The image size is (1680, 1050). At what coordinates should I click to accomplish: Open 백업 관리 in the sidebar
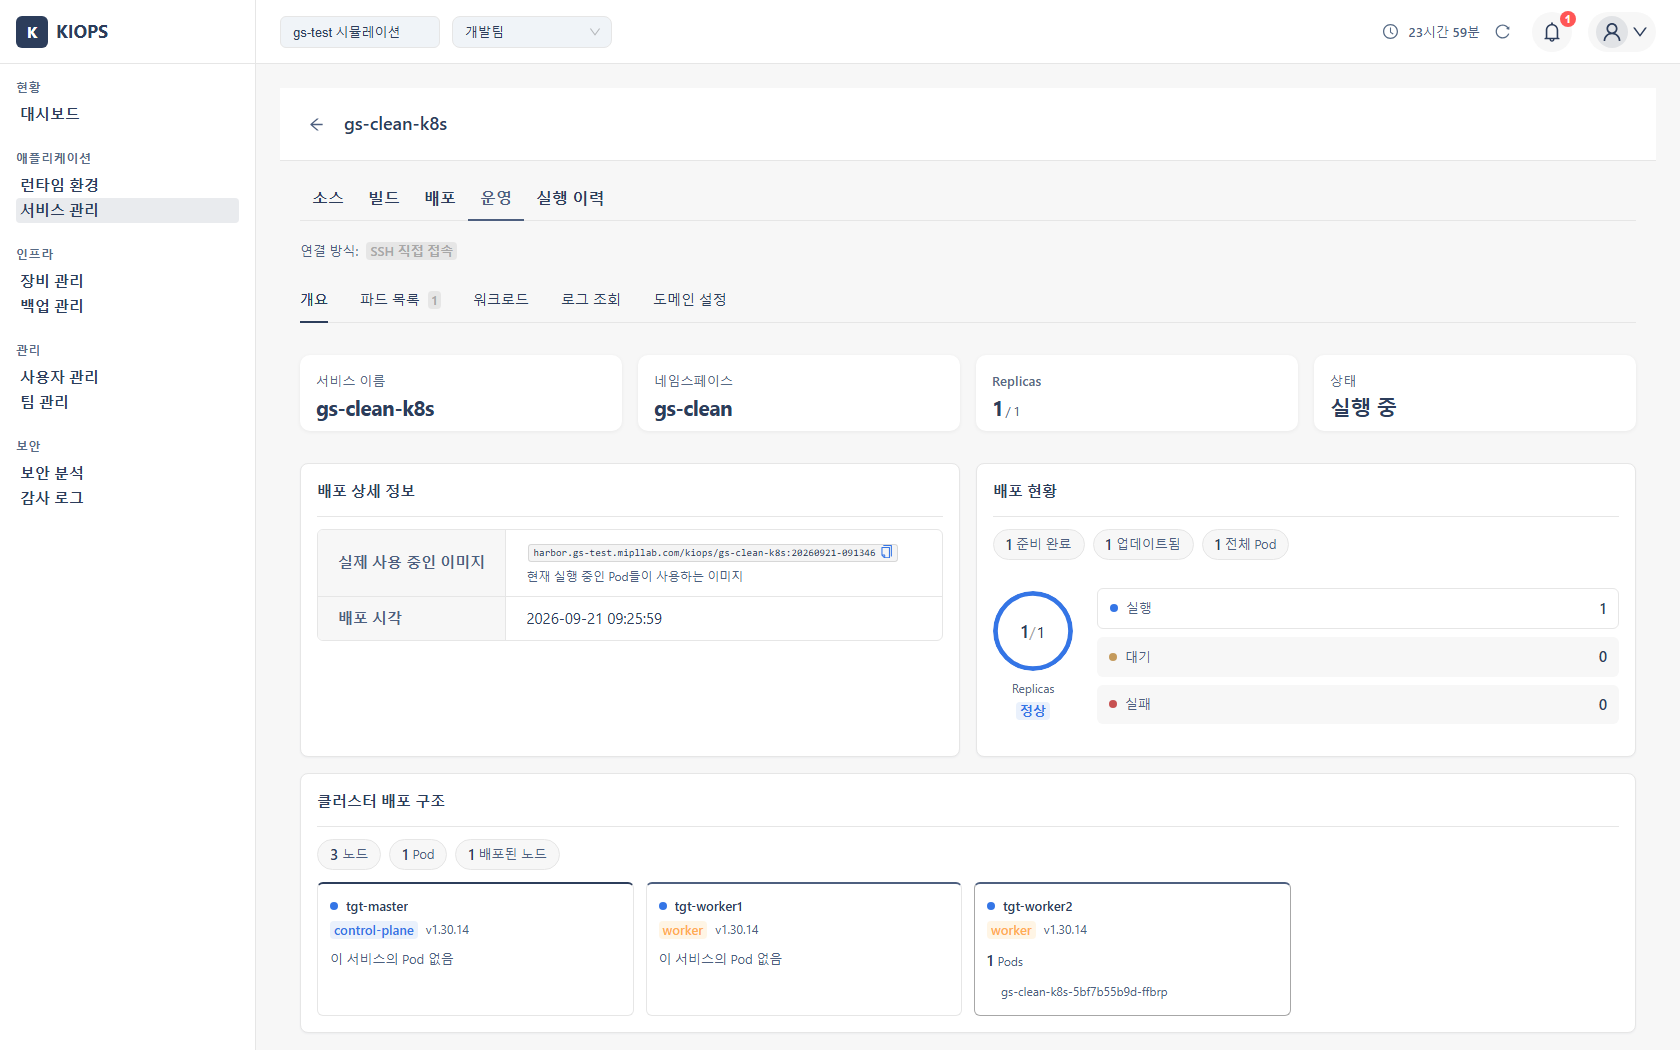[x=128, y=306]
